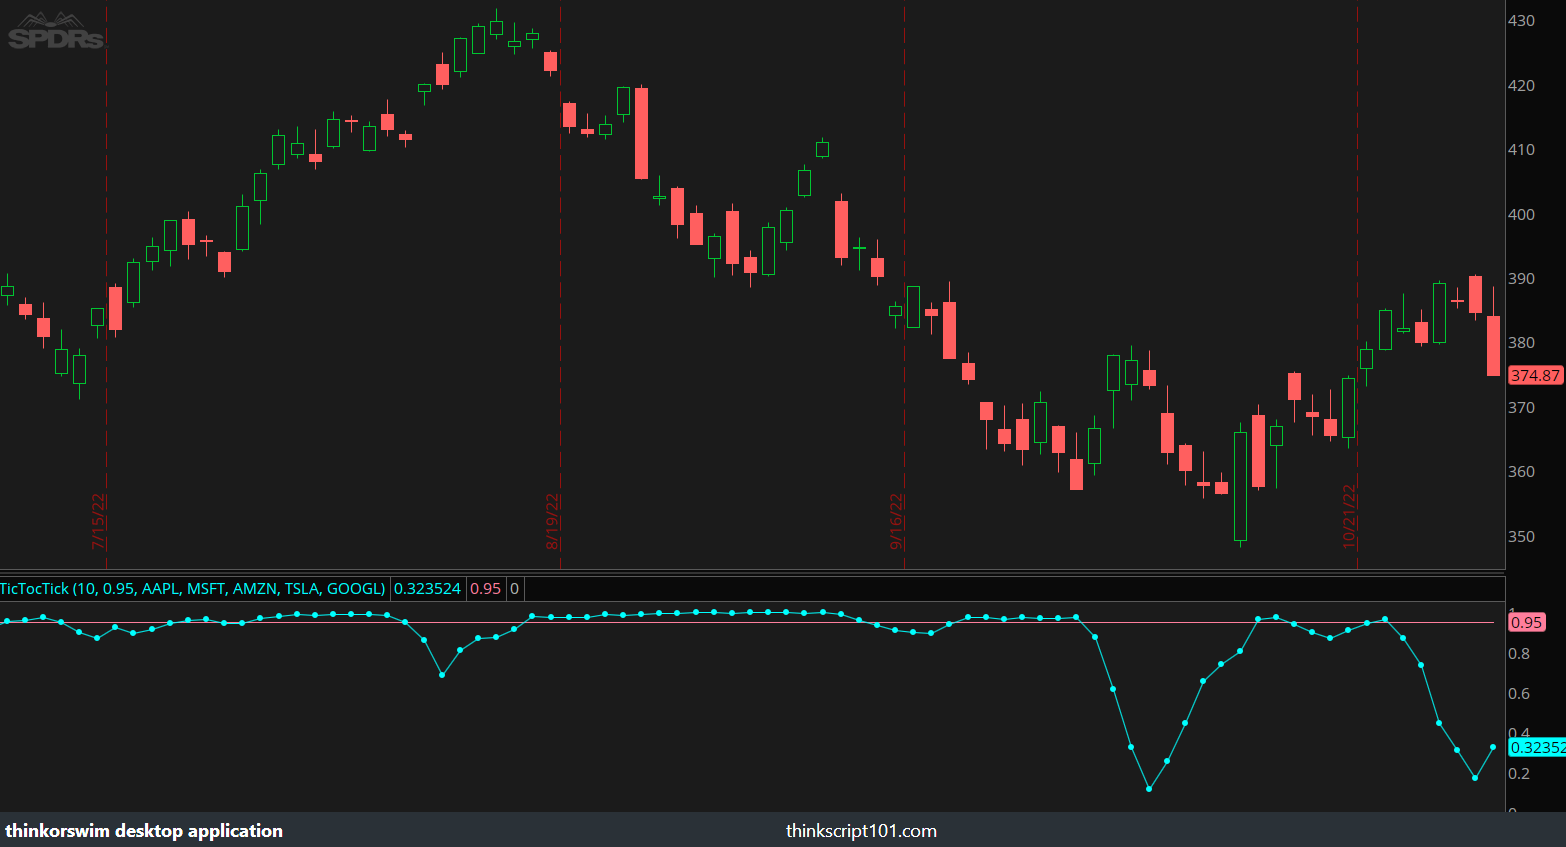The image size is (1566, 847).
Task: Select the 0.323524 value in study header
Action: (427, 589)
